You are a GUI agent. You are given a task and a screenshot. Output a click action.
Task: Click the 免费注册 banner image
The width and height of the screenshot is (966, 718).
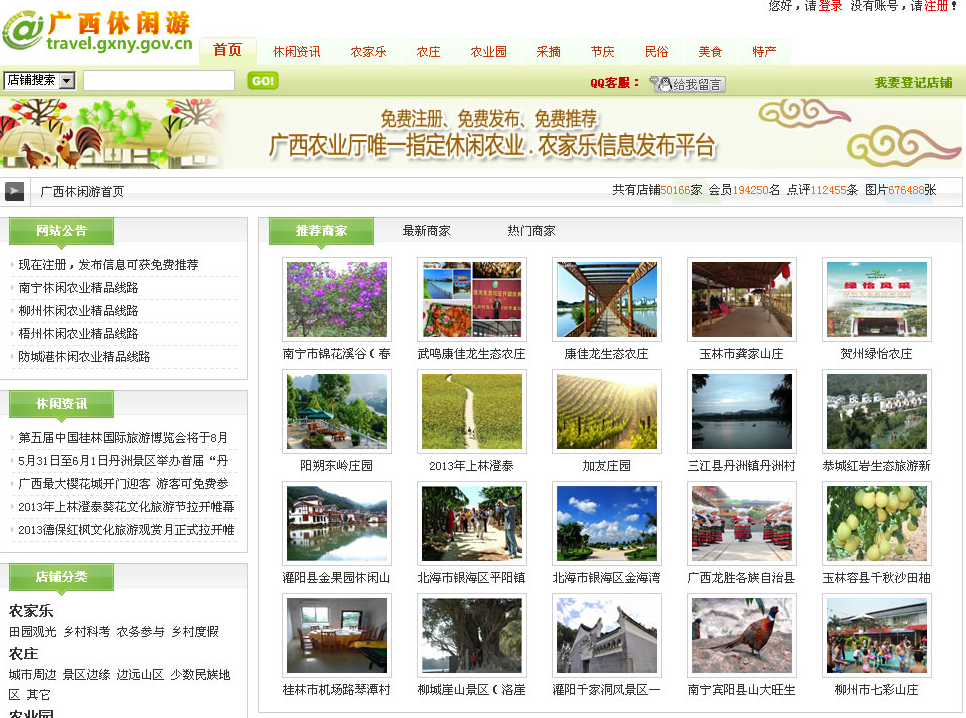coord(481,134)
